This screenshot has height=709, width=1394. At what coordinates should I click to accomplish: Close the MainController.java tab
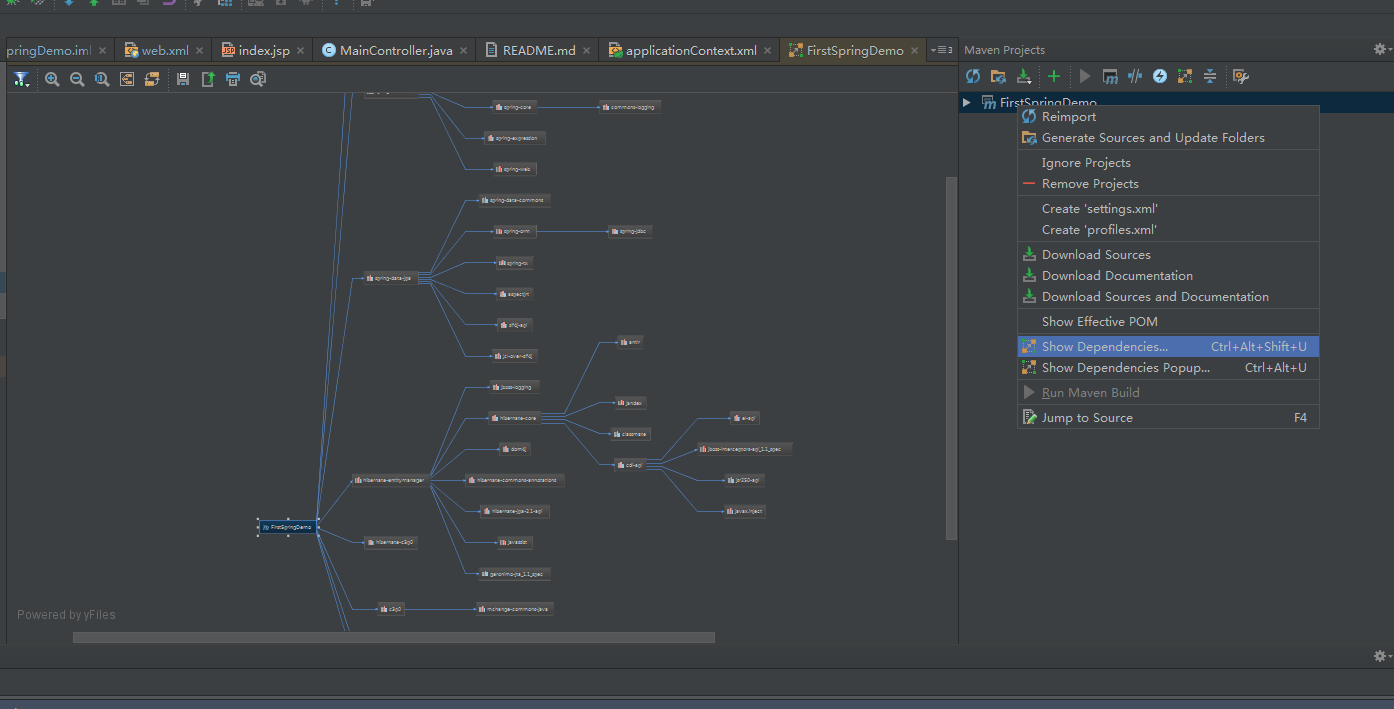point(464,50)
